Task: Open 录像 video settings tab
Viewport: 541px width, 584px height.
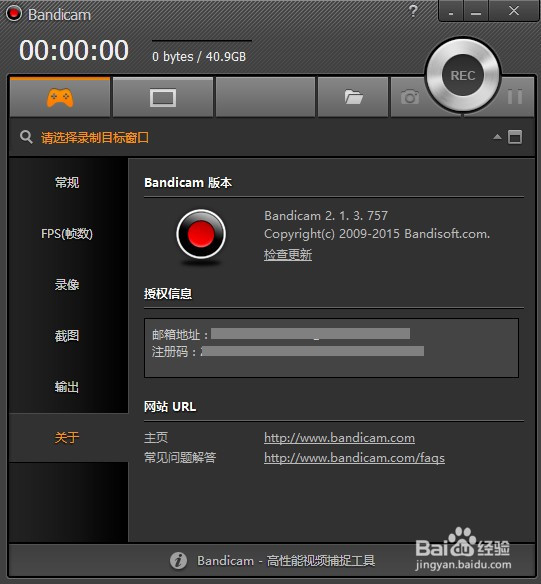Action: [67, 285]
